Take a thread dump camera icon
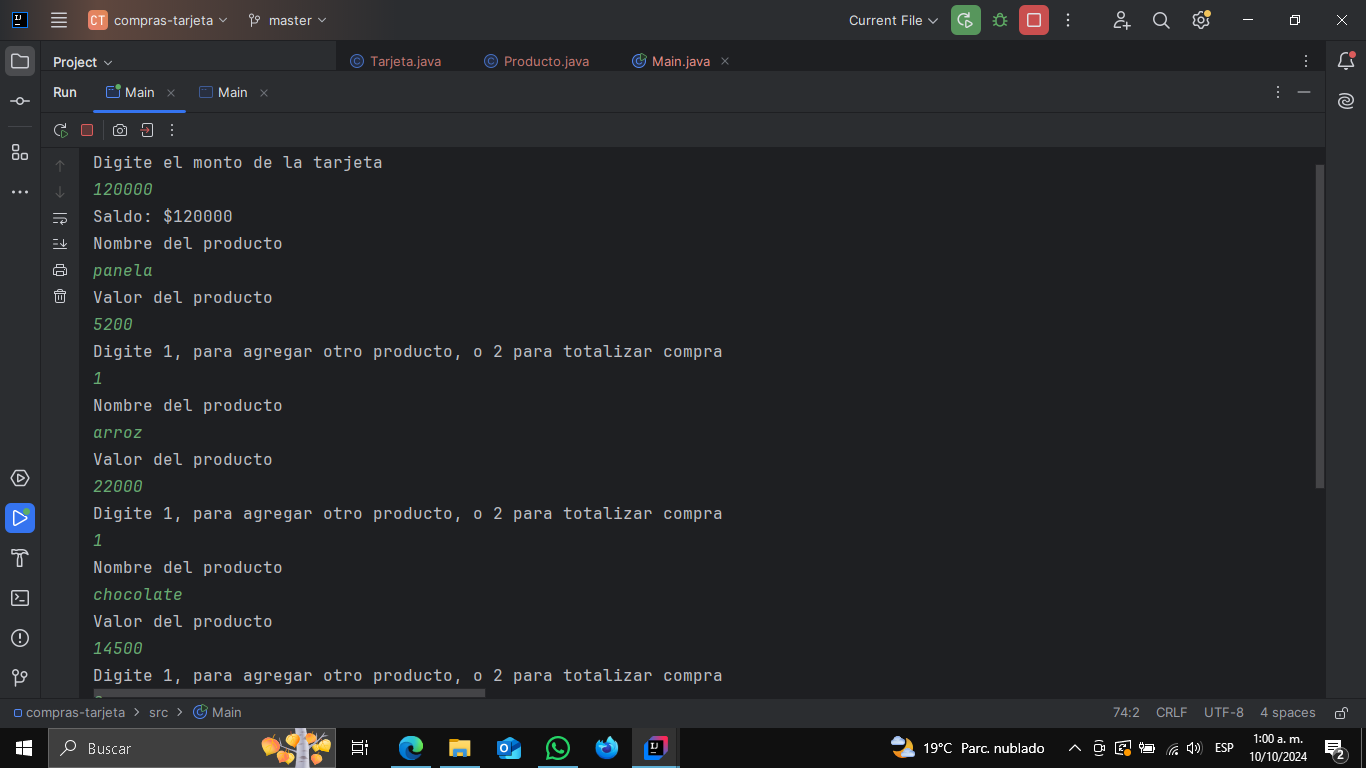Screen dimensions: 1366x768 [120, 130]
